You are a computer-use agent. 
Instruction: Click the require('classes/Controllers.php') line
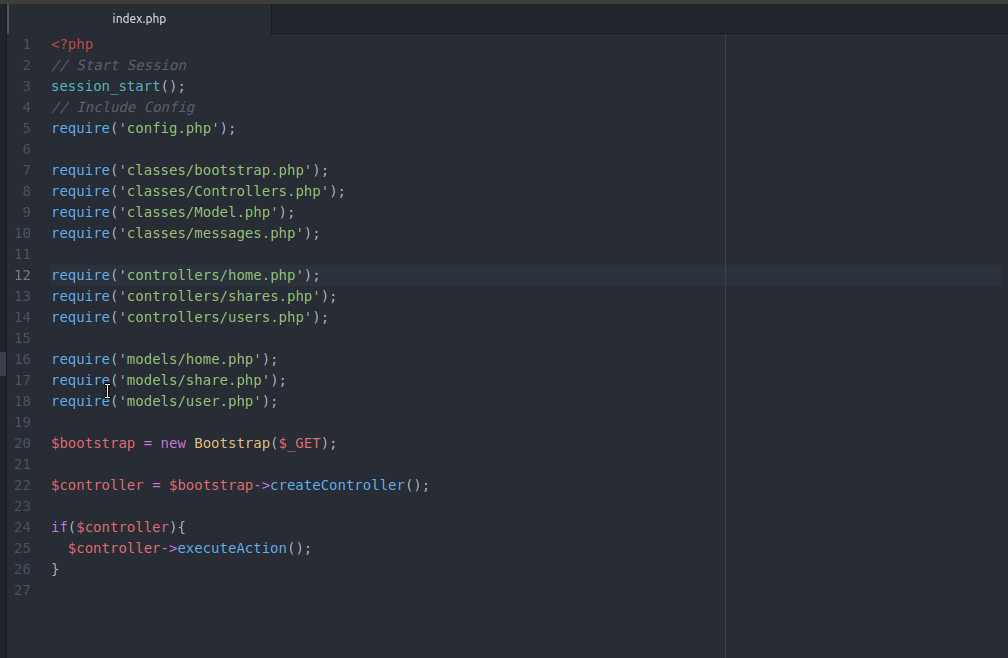(197, 191)
